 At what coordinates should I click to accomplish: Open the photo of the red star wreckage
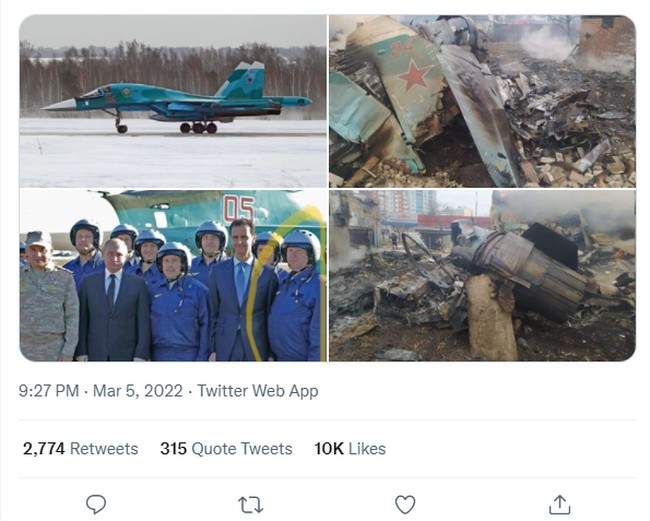[x=482, y=101]
